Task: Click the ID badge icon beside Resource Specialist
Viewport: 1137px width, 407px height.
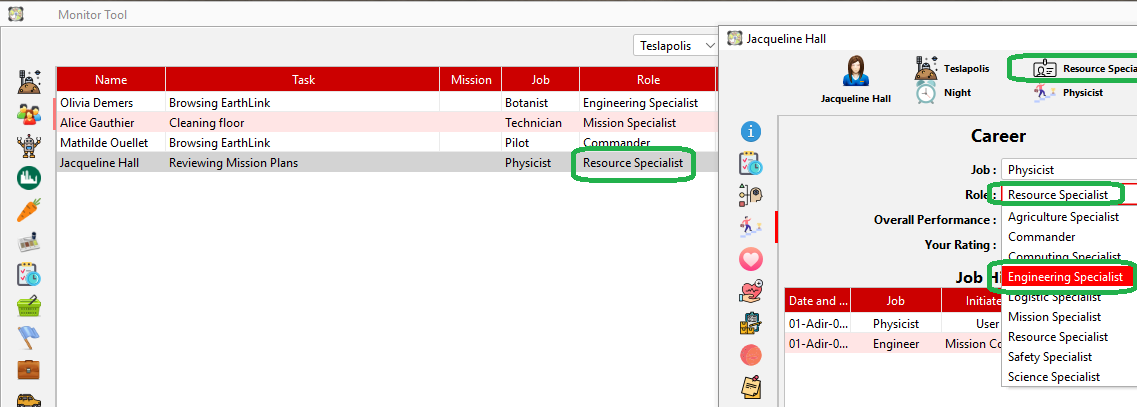Action: [1045, 68]
